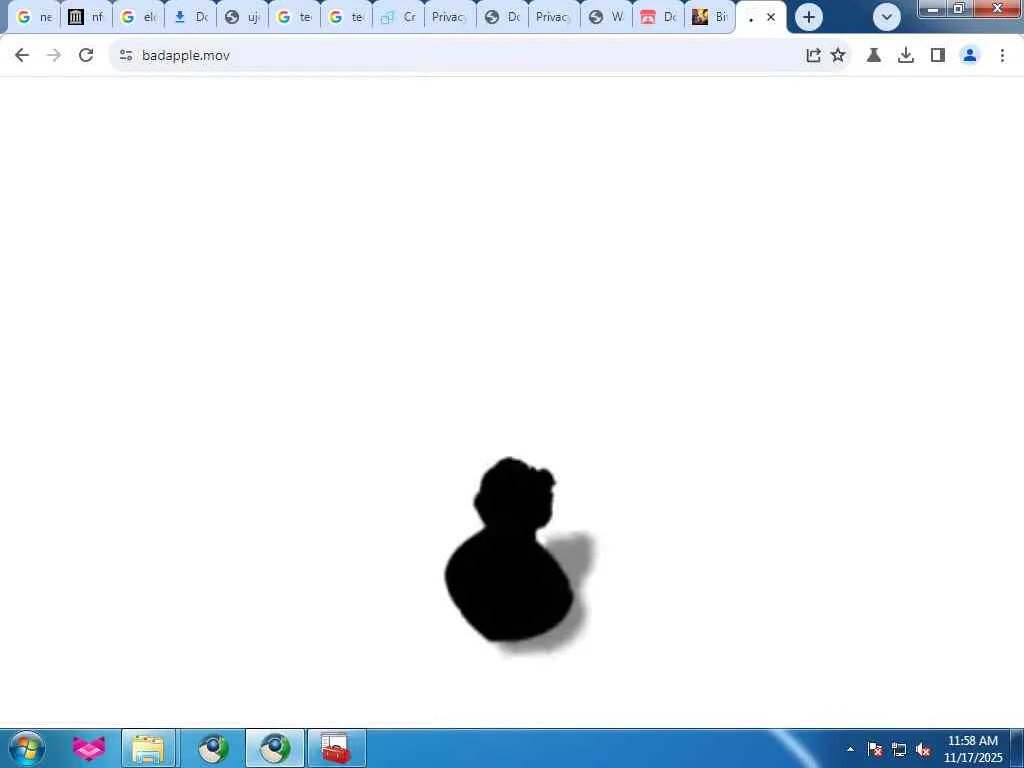Toggle the browser side panel

point(938,56)
